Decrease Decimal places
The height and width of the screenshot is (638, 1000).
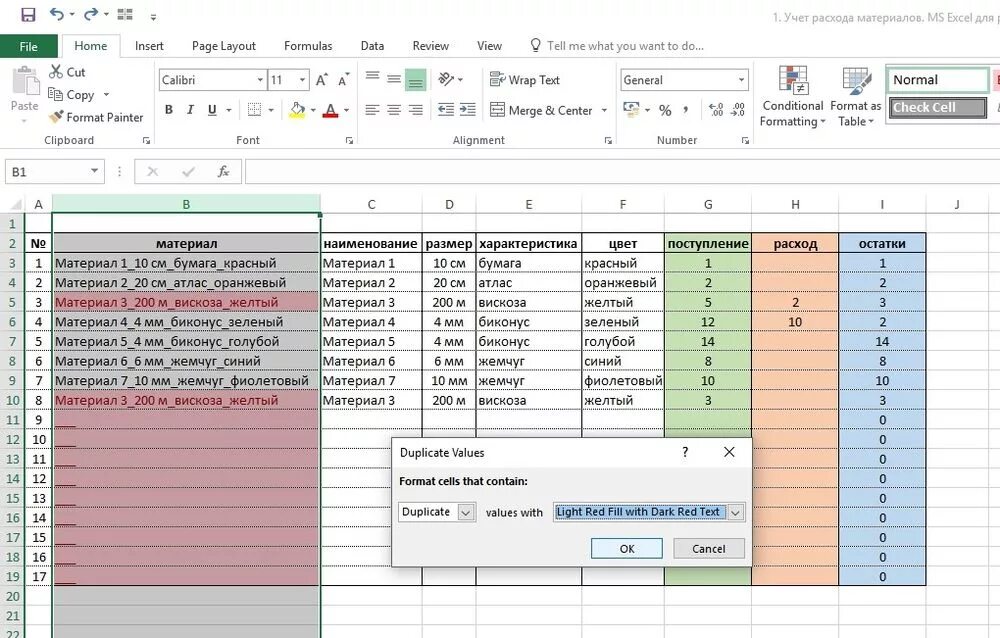pos(738,110)
